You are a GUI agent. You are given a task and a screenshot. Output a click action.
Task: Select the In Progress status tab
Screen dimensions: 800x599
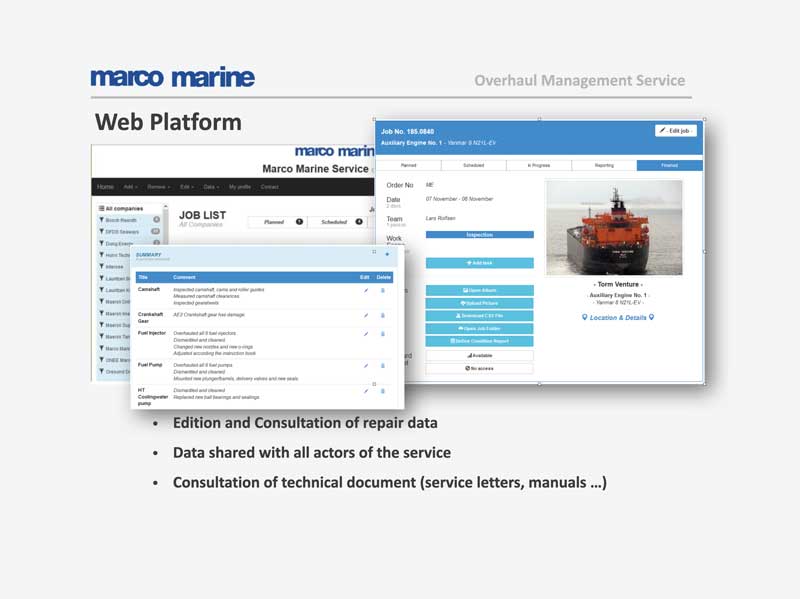tap(539, 165)
